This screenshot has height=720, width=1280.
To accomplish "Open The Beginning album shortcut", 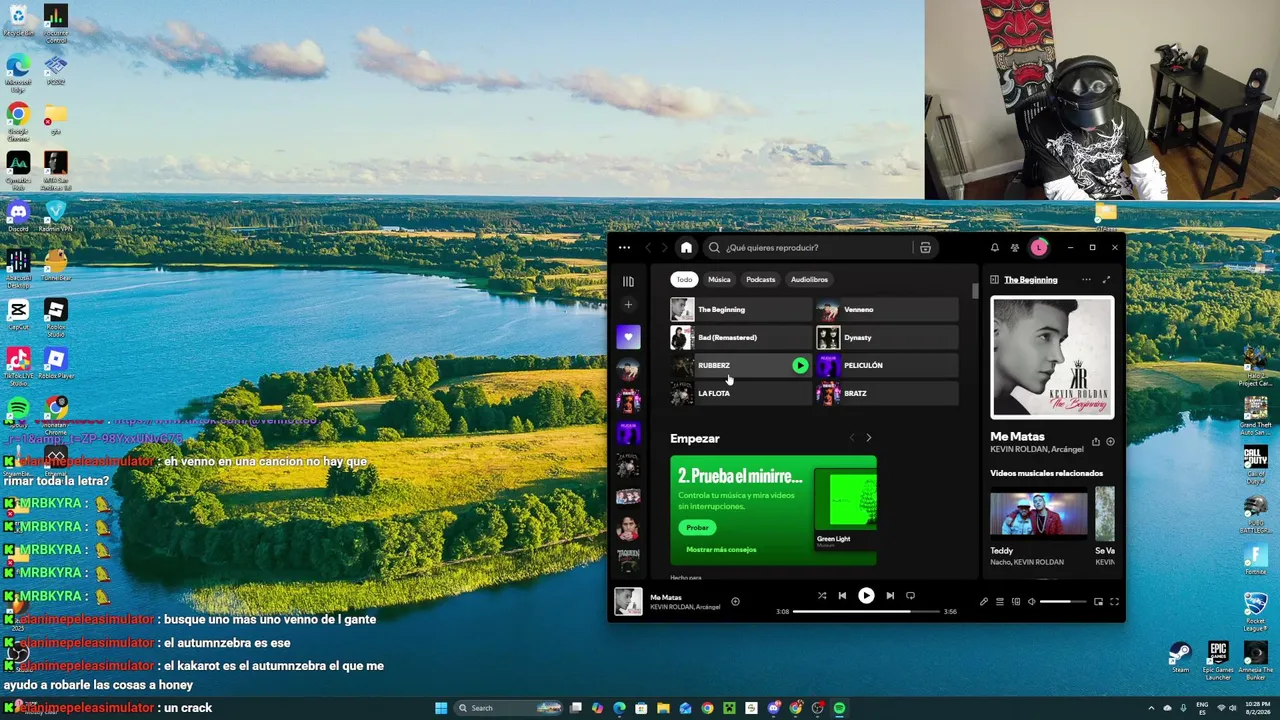I will 741,310.
